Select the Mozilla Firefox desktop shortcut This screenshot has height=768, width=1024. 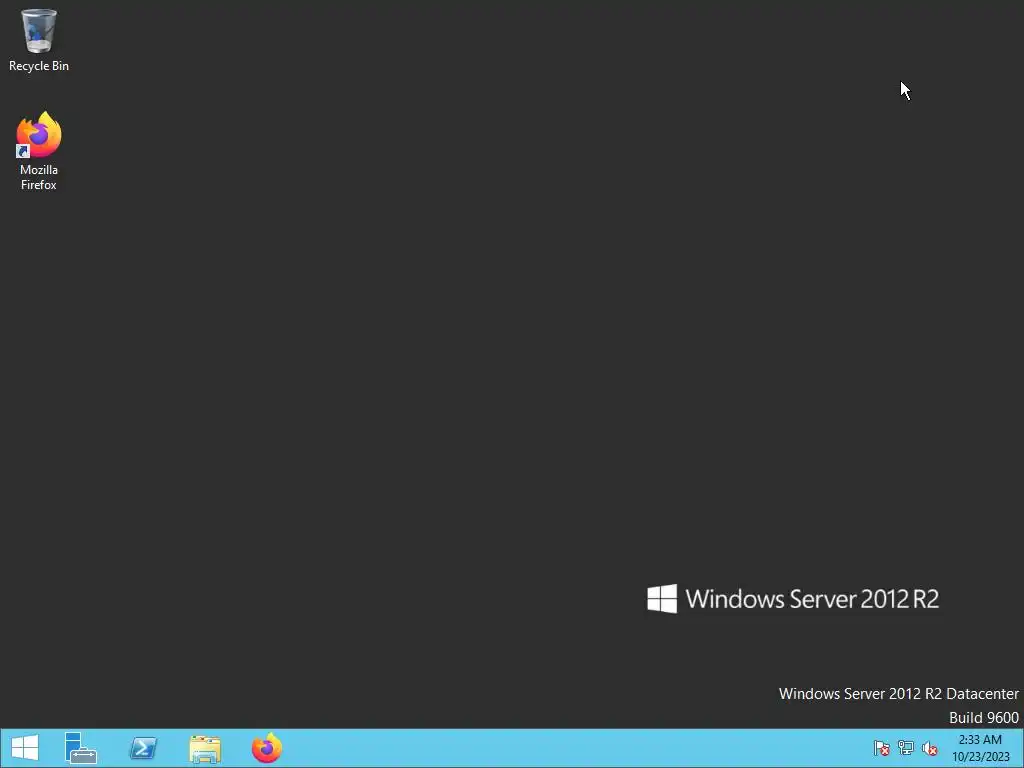coord(39,151)
